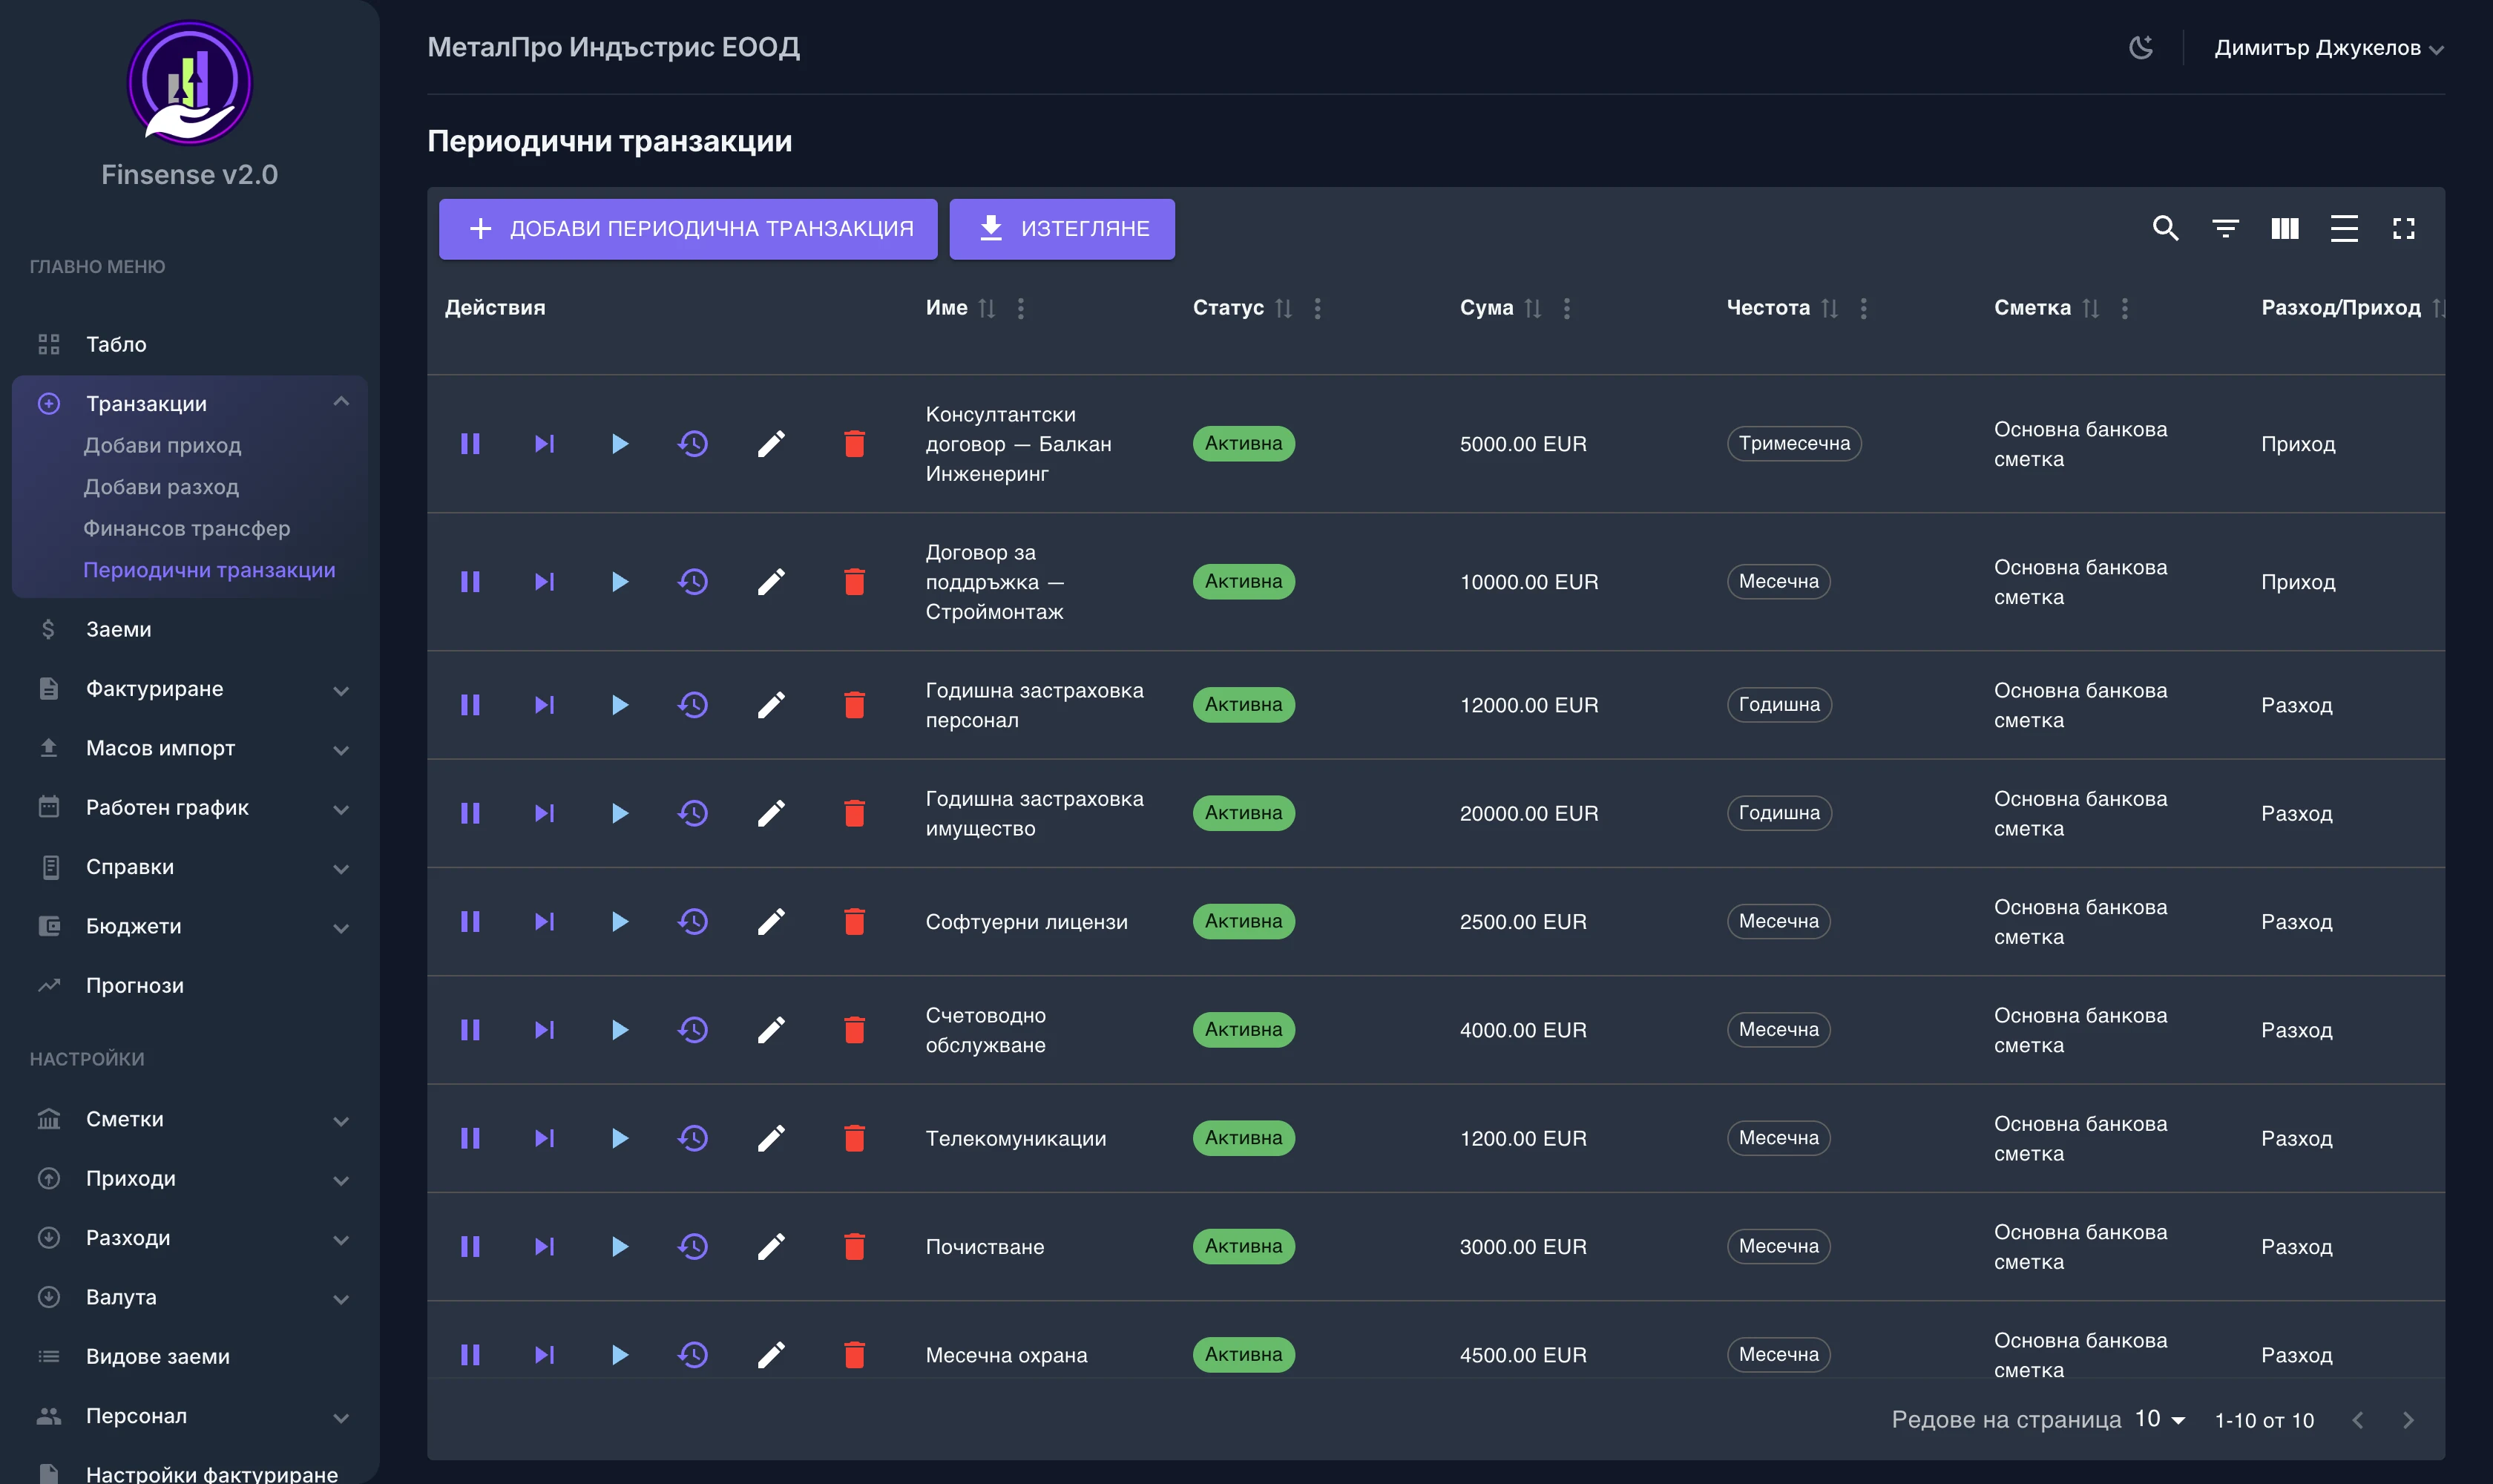Expand the Справки menu

coord(190,867)
